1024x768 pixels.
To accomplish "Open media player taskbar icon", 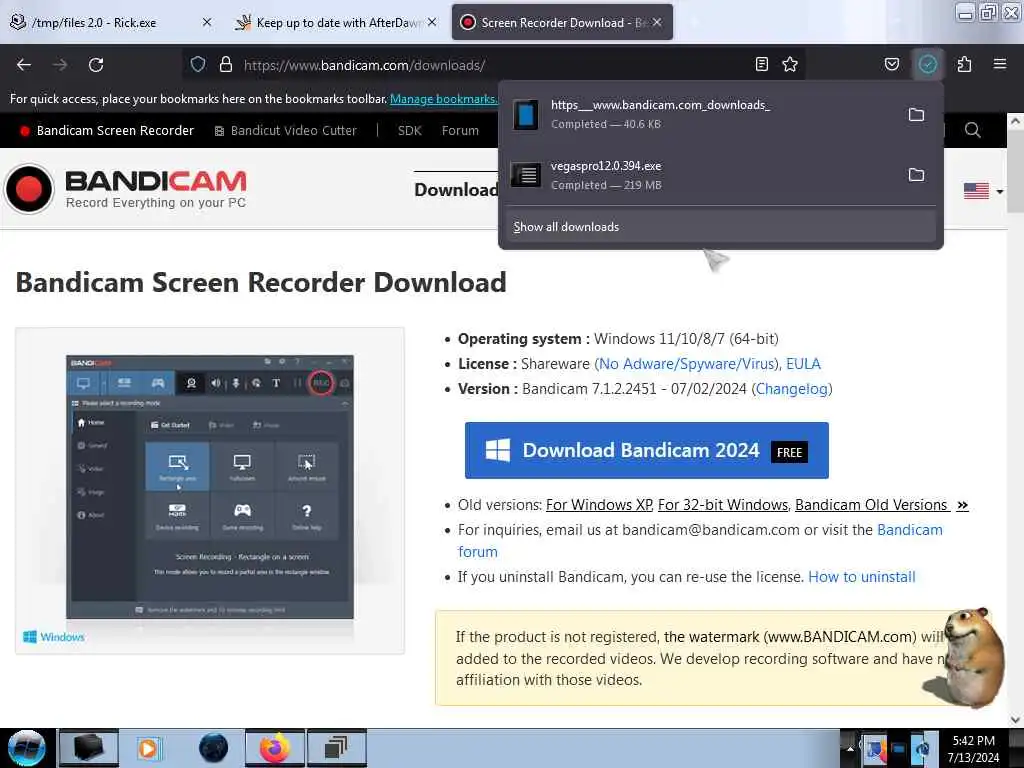I will coord(148,748).
